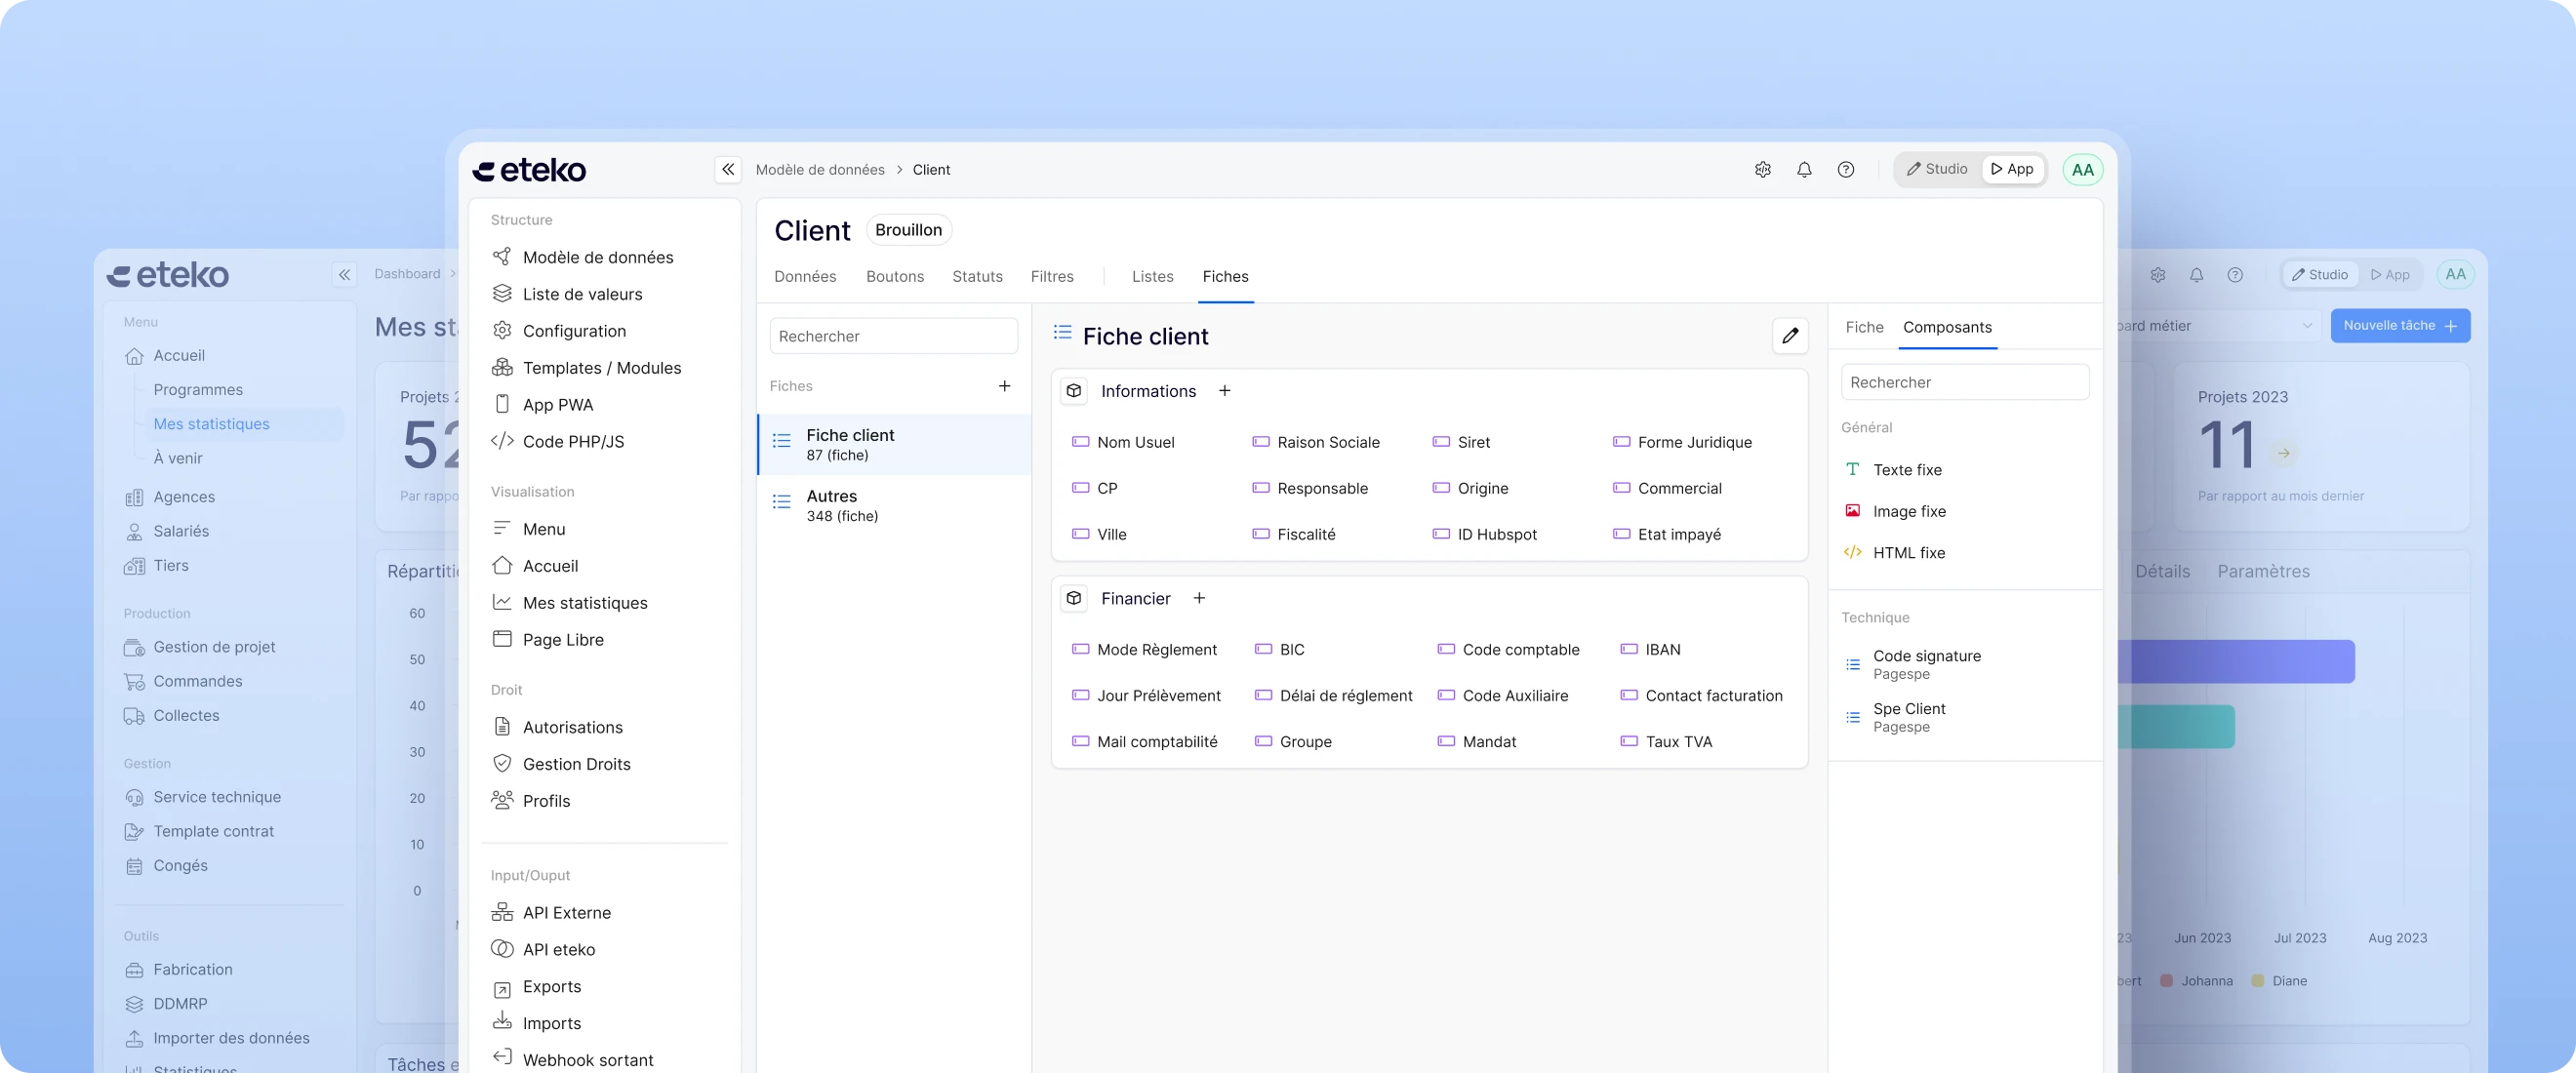Select the Autres fiche list entry

(894, 506)
